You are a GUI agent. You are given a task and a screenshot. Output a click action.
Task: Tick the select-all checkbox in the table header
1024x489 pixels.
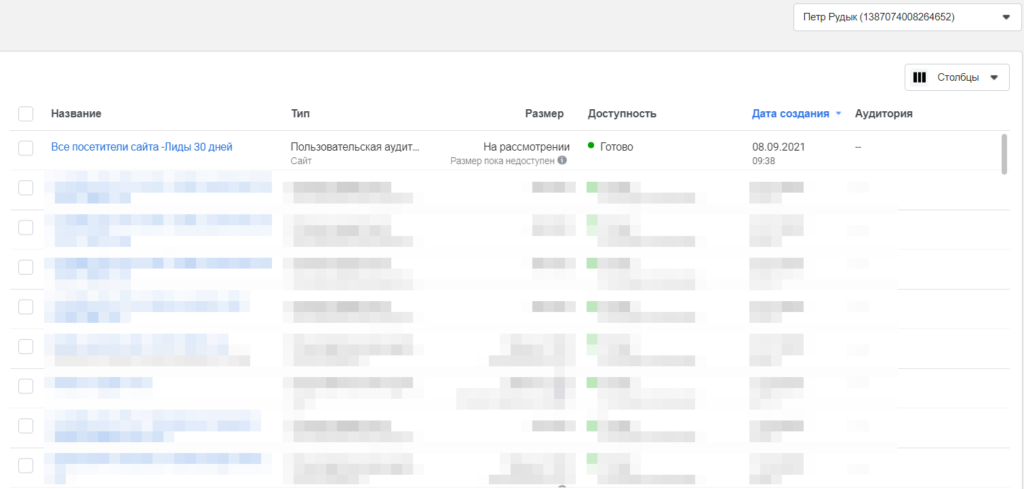pyautogui.click(x=26, y=114)
